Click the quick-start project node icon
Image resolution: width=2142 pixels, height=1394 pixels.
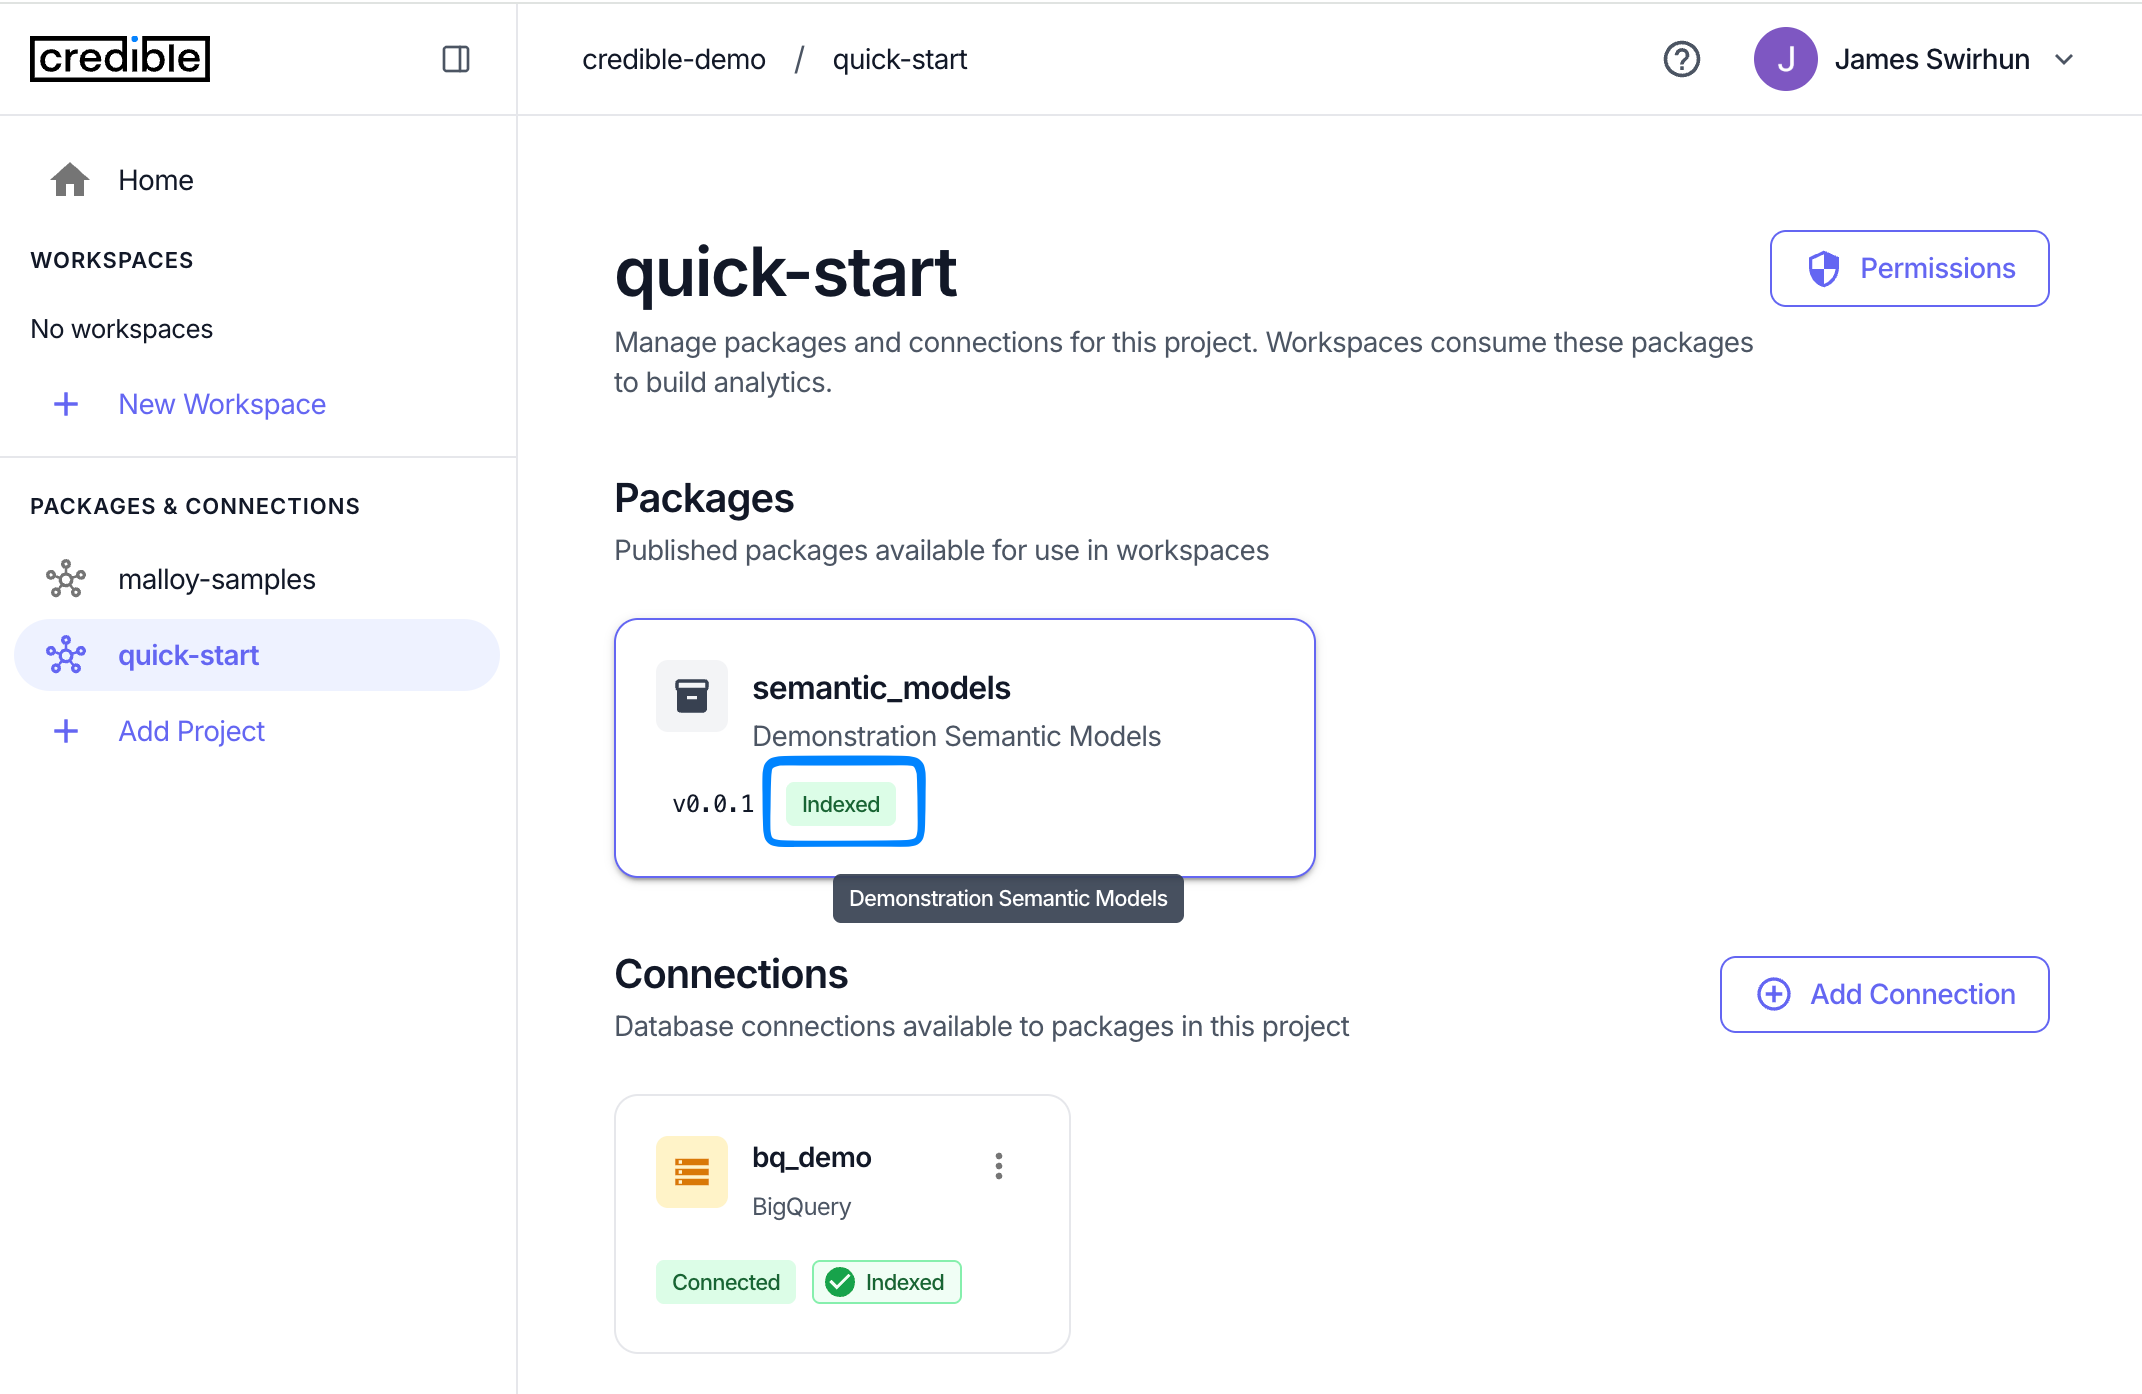click(65, 655)
